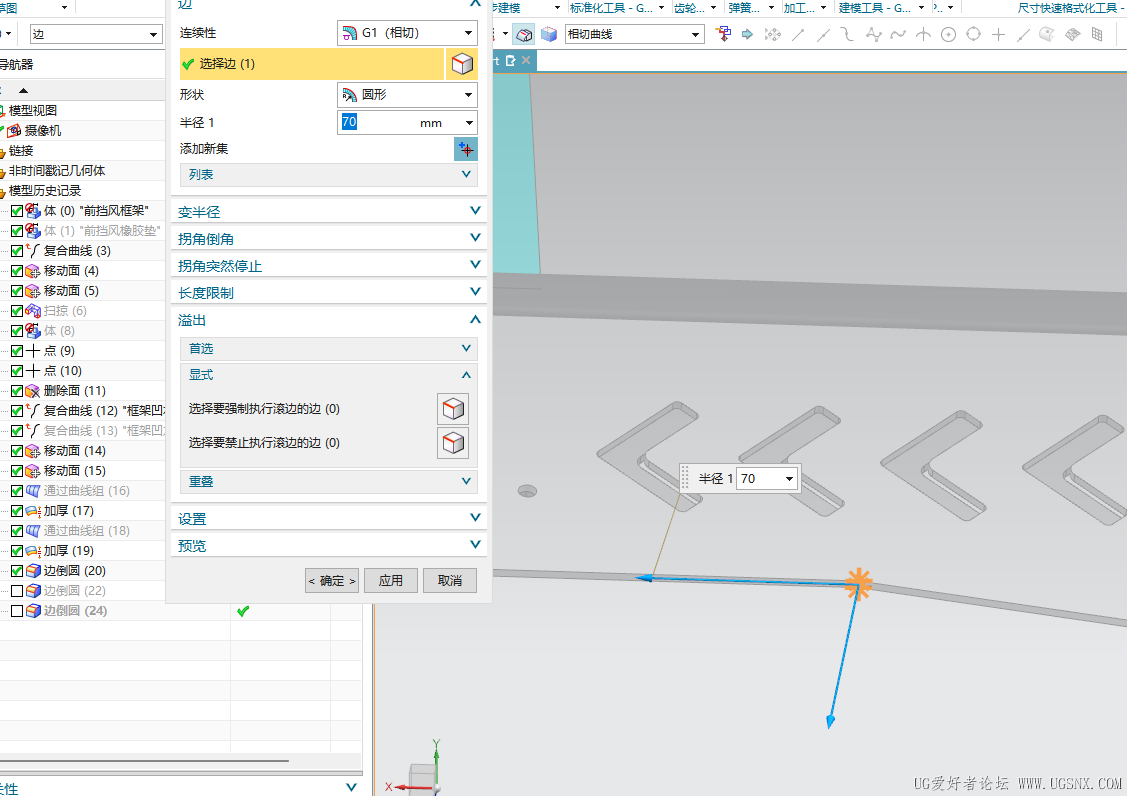Click the edge selection cube icon beside 选择边
Image resolution: width=1127 pixels, height=796 pixels.
(x=461, y=64)
